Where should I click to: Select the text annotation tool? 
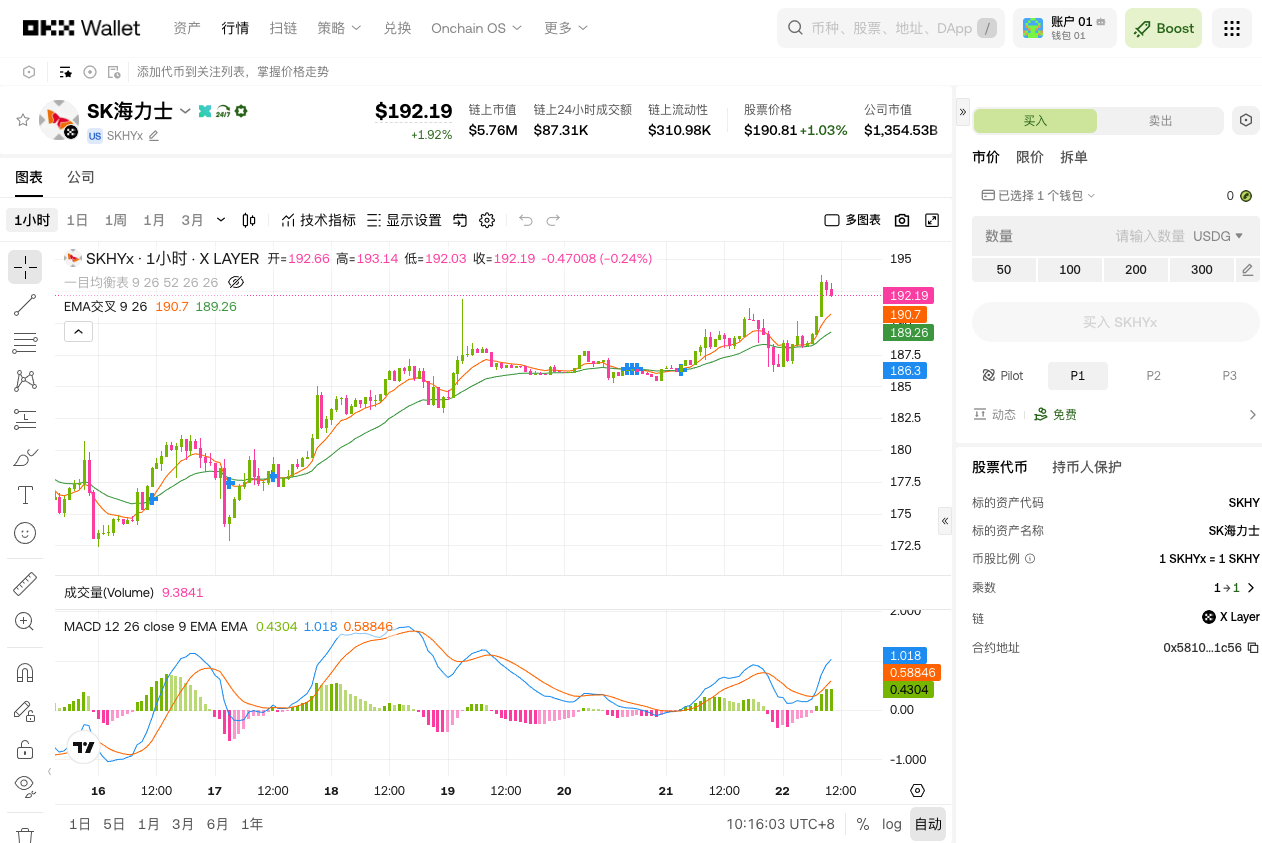(25, 495)
